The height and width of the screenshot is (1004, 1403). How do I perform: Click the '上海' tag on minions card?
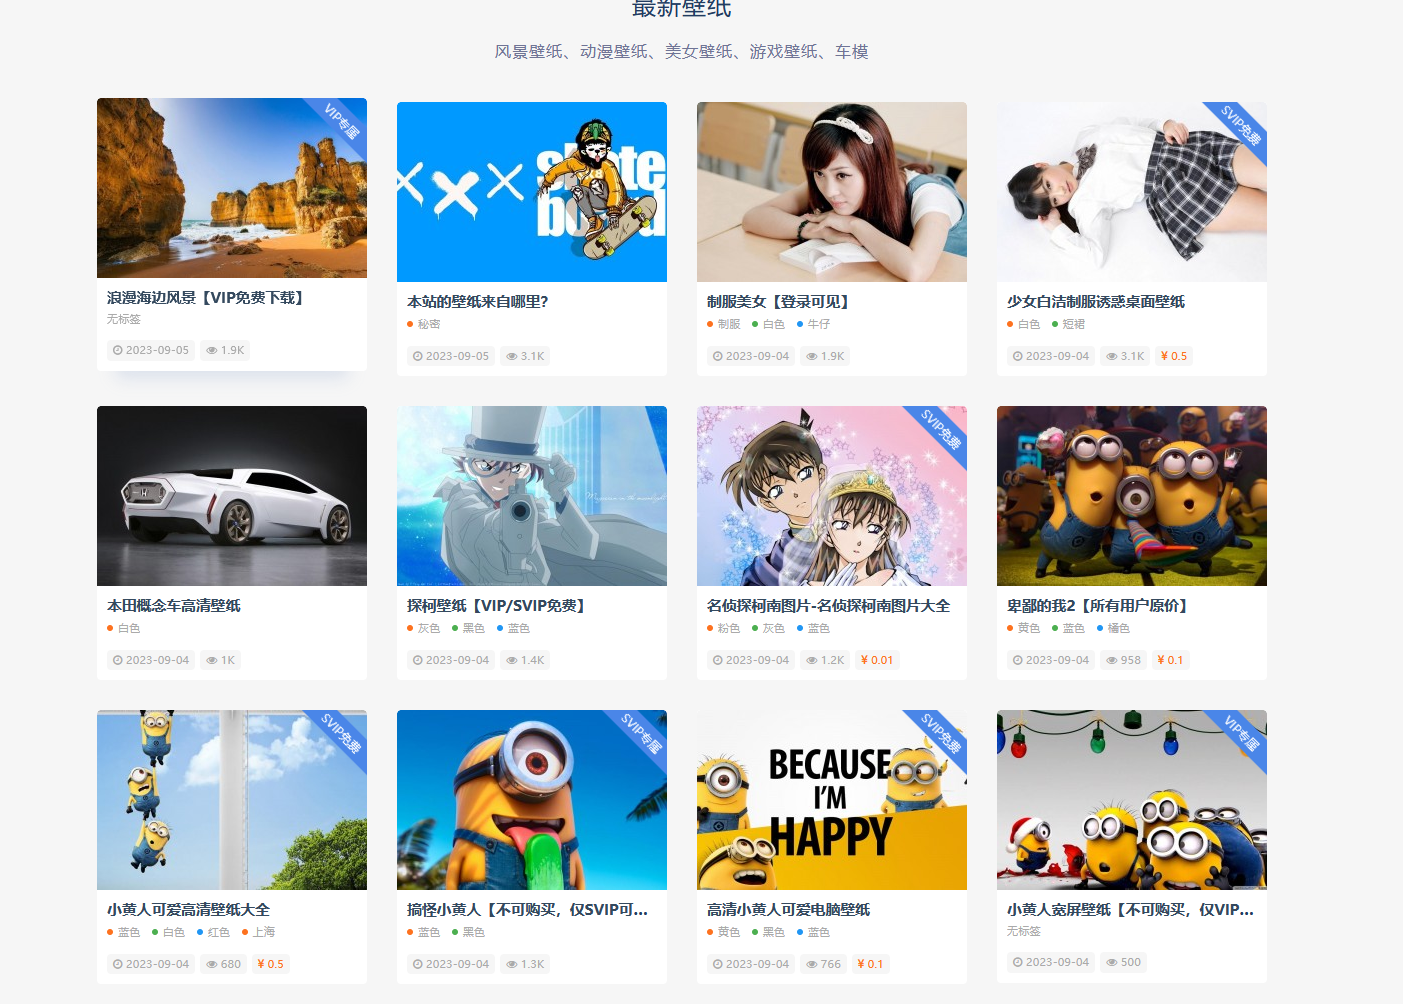point(263,932)
